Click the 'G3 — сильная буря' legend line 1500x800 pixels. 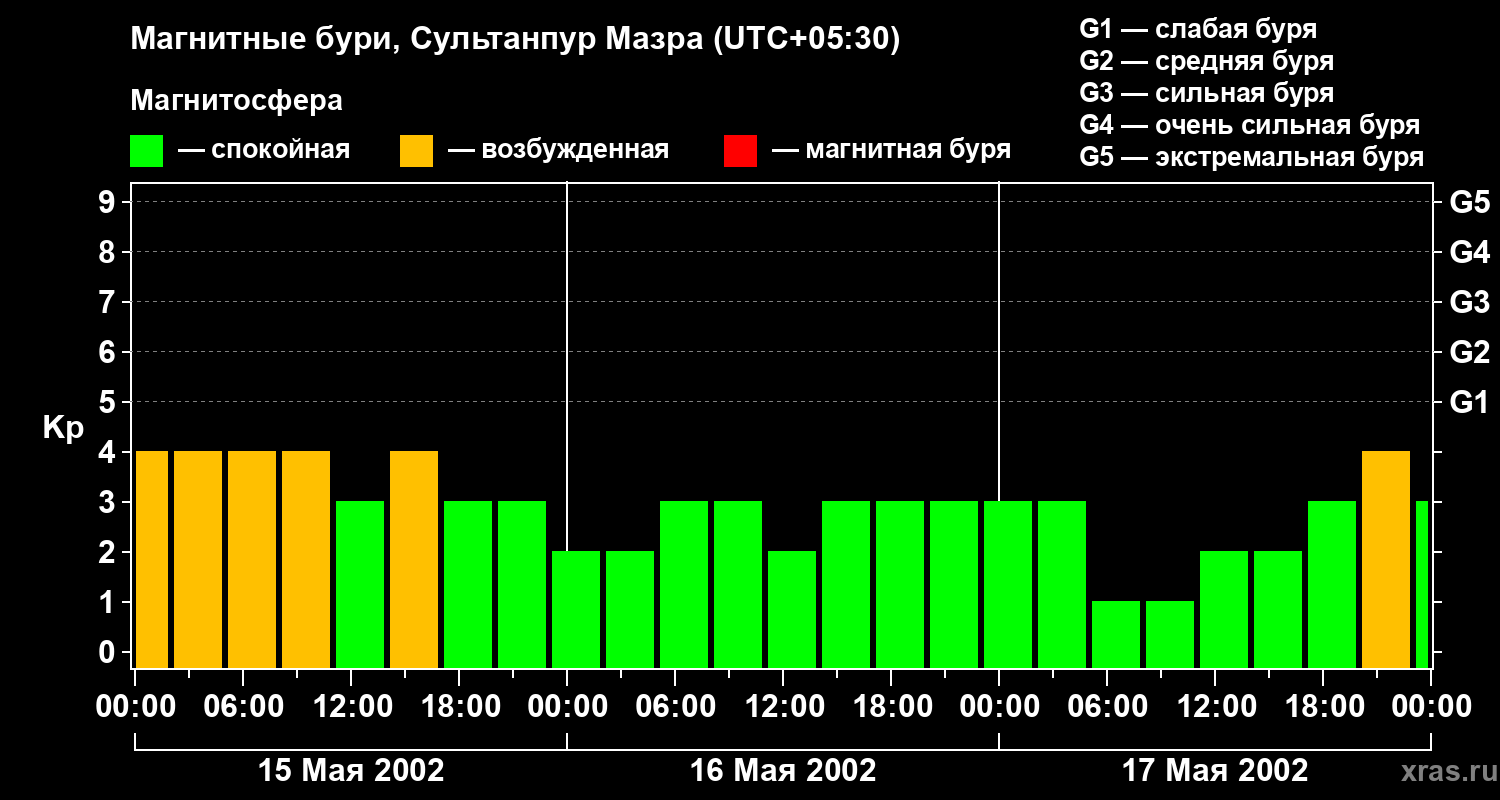point(1206,93)
